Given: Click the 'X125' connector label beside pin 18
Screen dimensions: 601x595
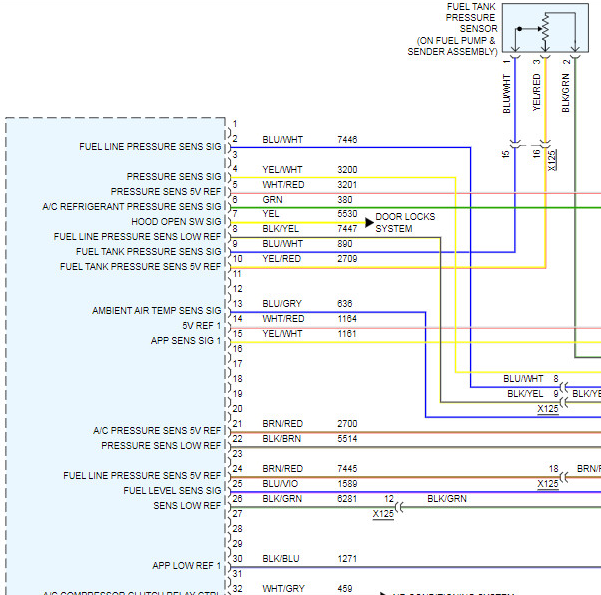Looking at the screenshot, I should 548,483.
